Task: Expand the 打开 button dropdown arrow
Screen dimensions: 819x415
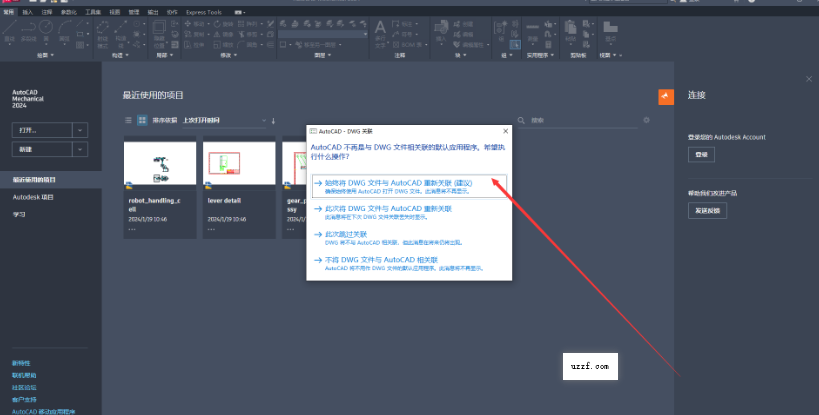Action: tap(80, 130)
